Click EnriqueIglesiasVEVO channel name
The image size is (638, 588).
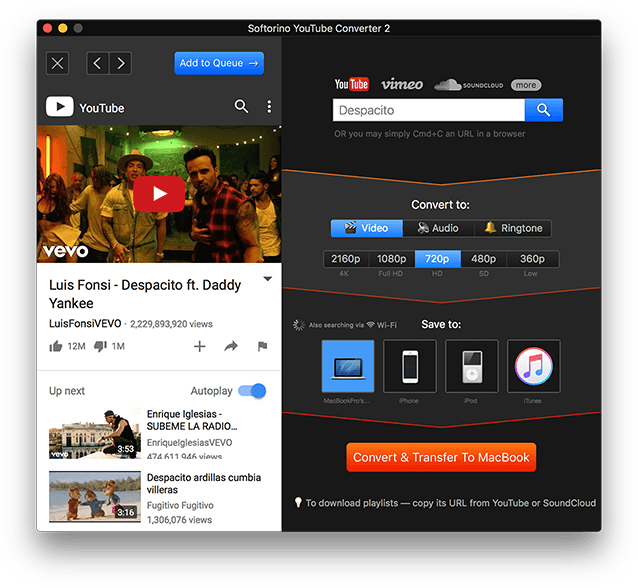tap(189, 442)
